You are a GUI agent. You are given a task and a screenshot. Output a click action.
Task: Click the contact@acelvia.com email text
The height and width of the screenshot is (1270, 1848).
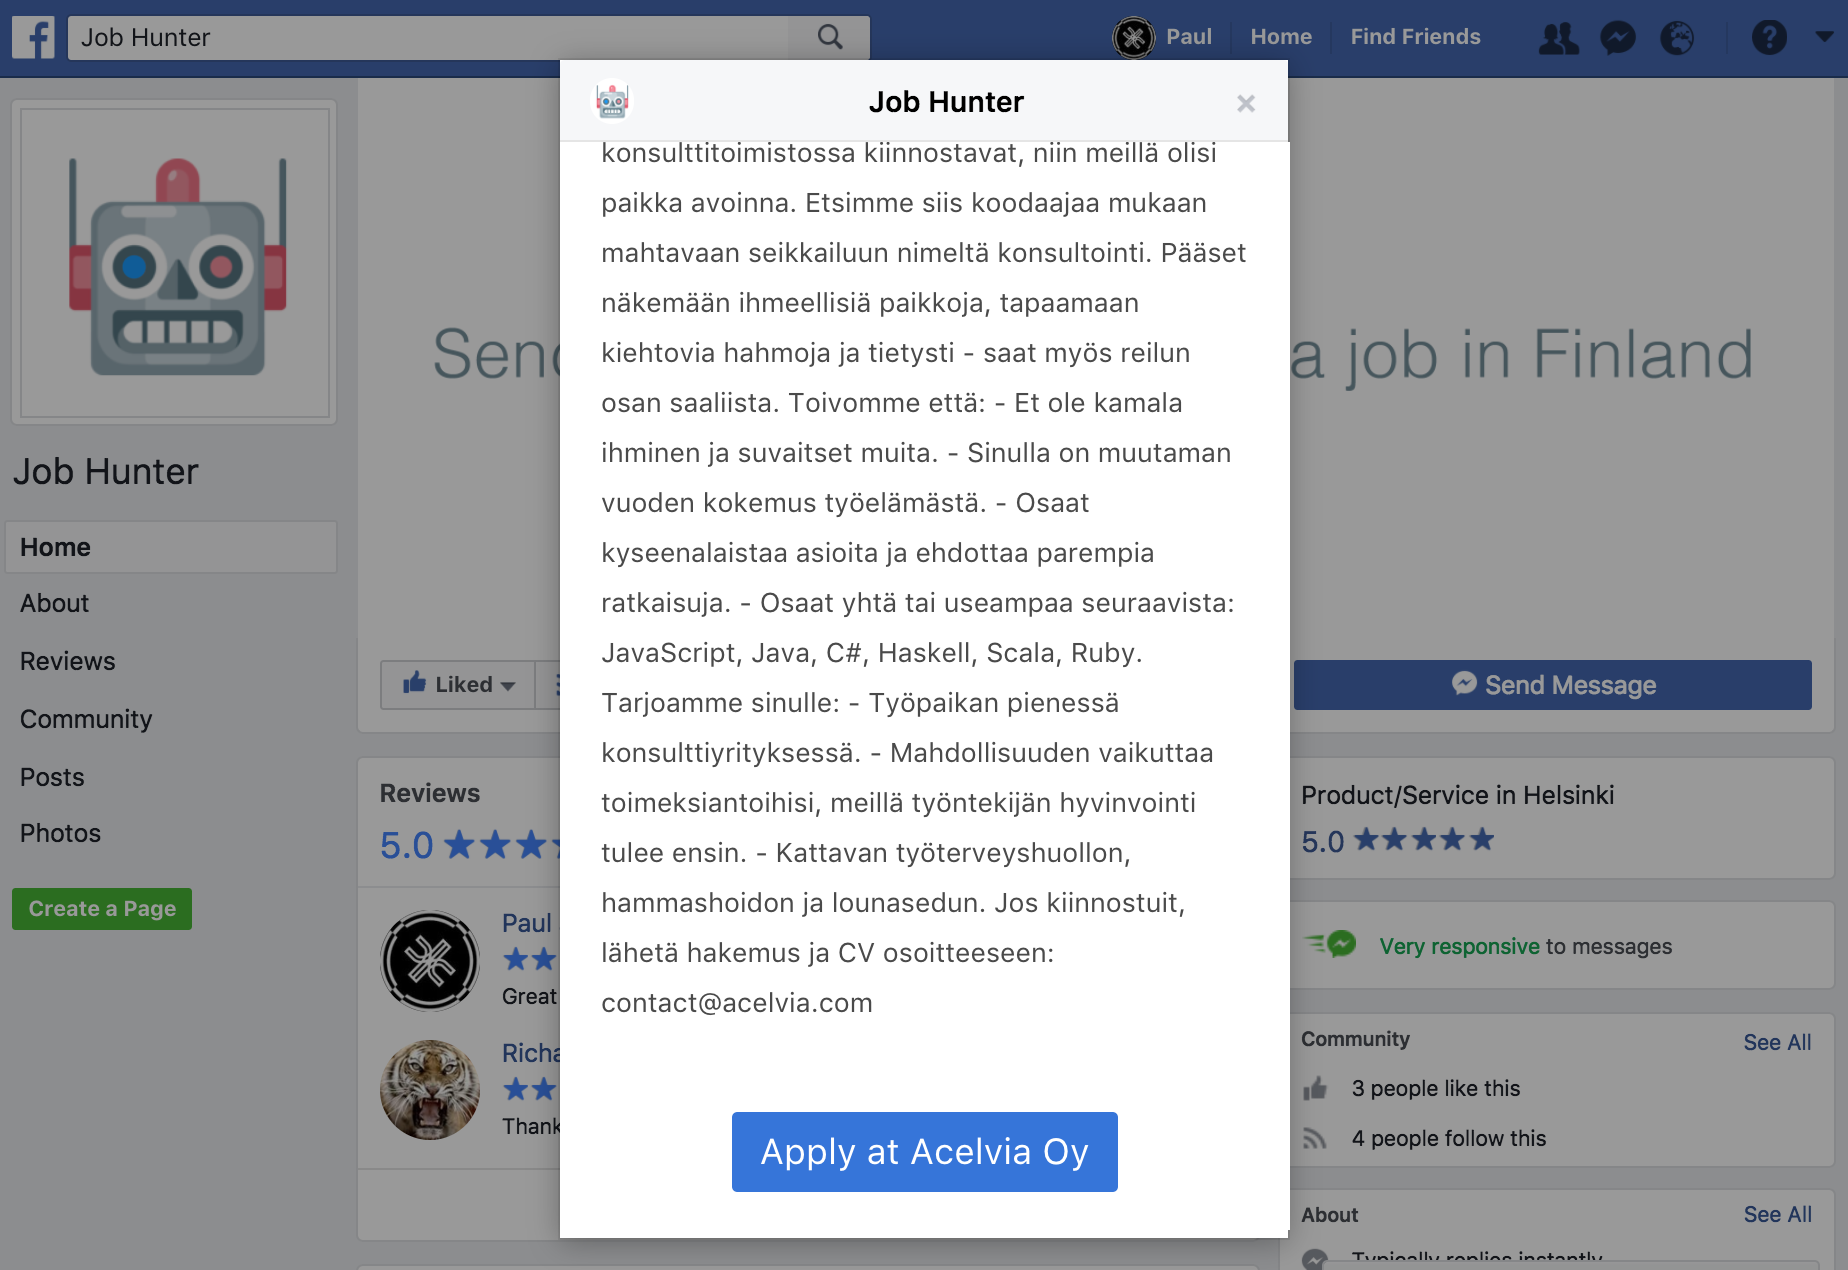(737, 1003)
